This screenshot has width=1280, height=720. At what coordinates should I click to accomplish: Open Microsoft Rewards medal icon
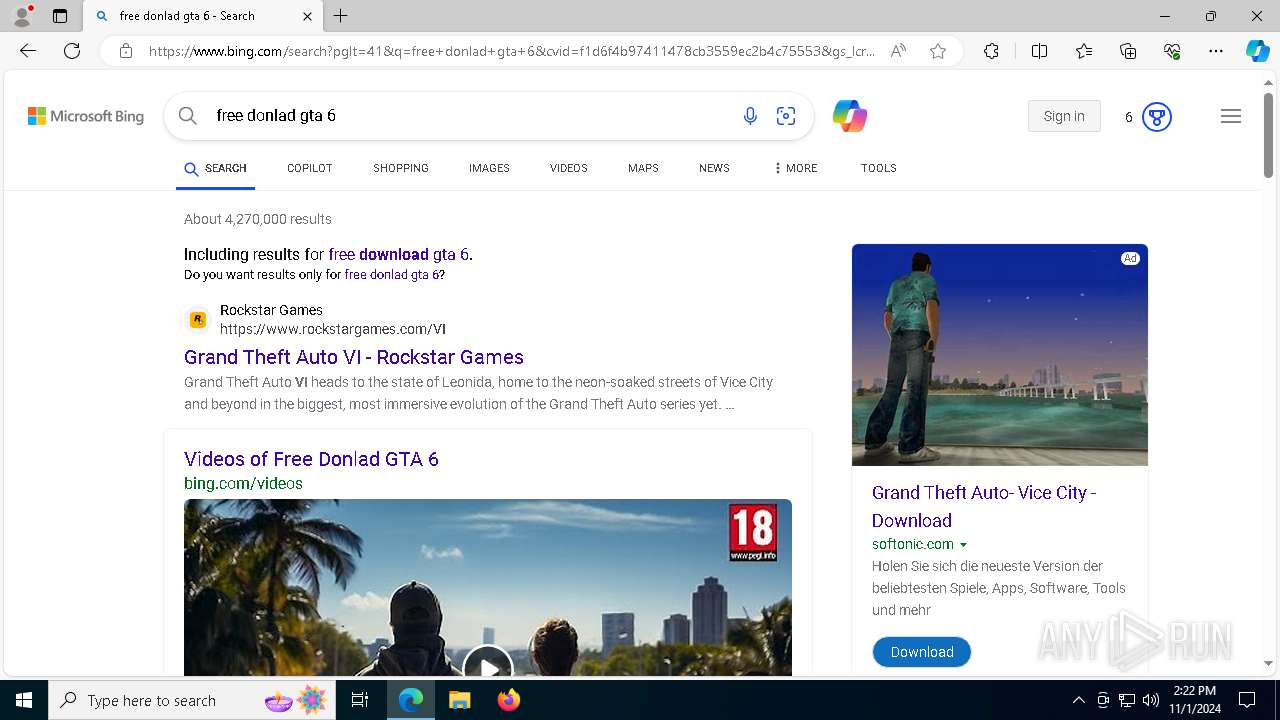pos(1157,117)
